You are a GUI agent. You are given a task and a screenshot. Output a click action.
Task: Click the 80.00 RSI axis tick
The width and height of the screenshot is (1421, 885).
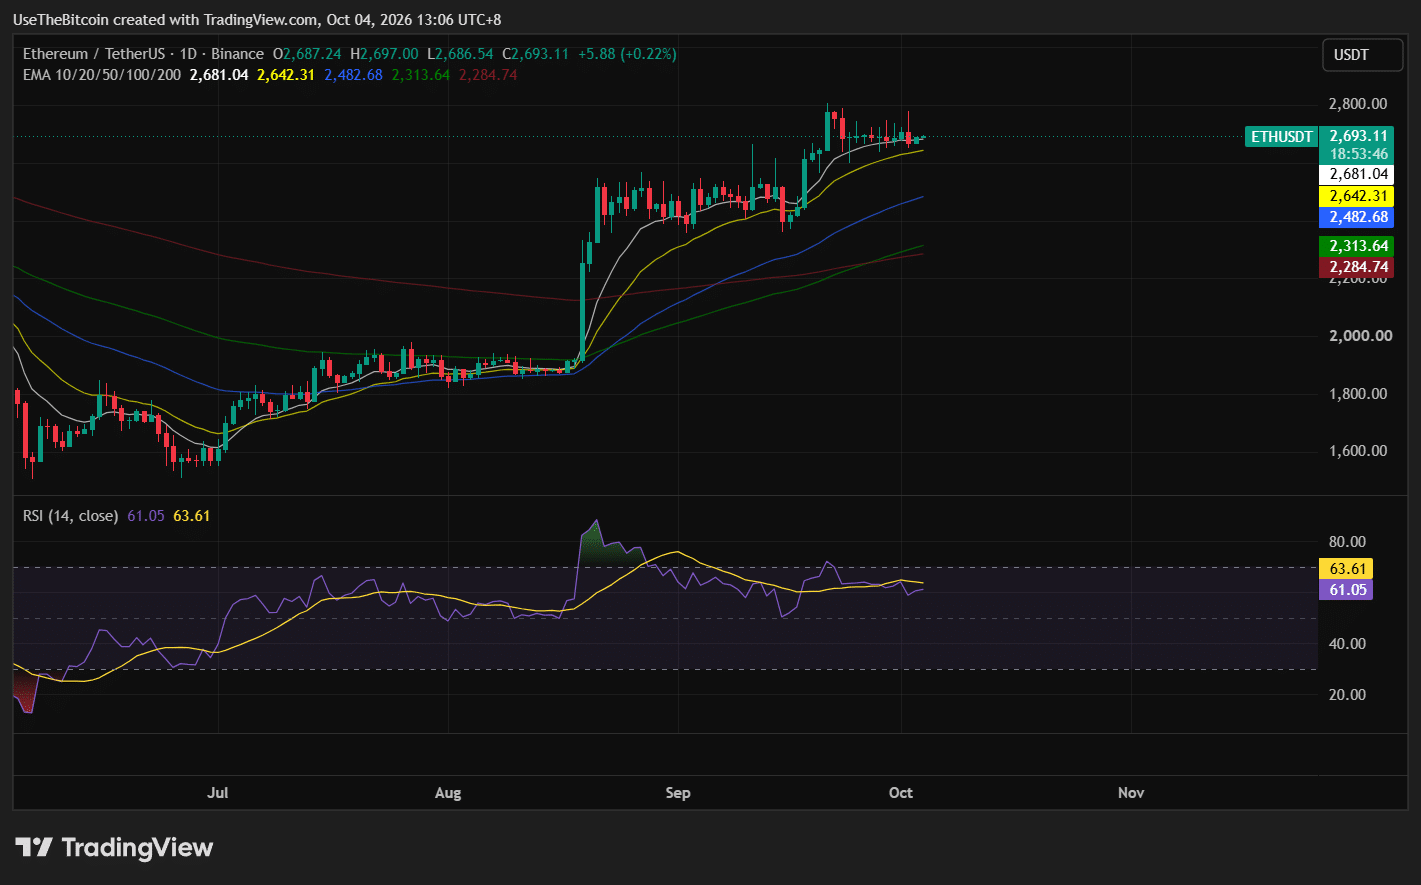(x=1346, y=542)
